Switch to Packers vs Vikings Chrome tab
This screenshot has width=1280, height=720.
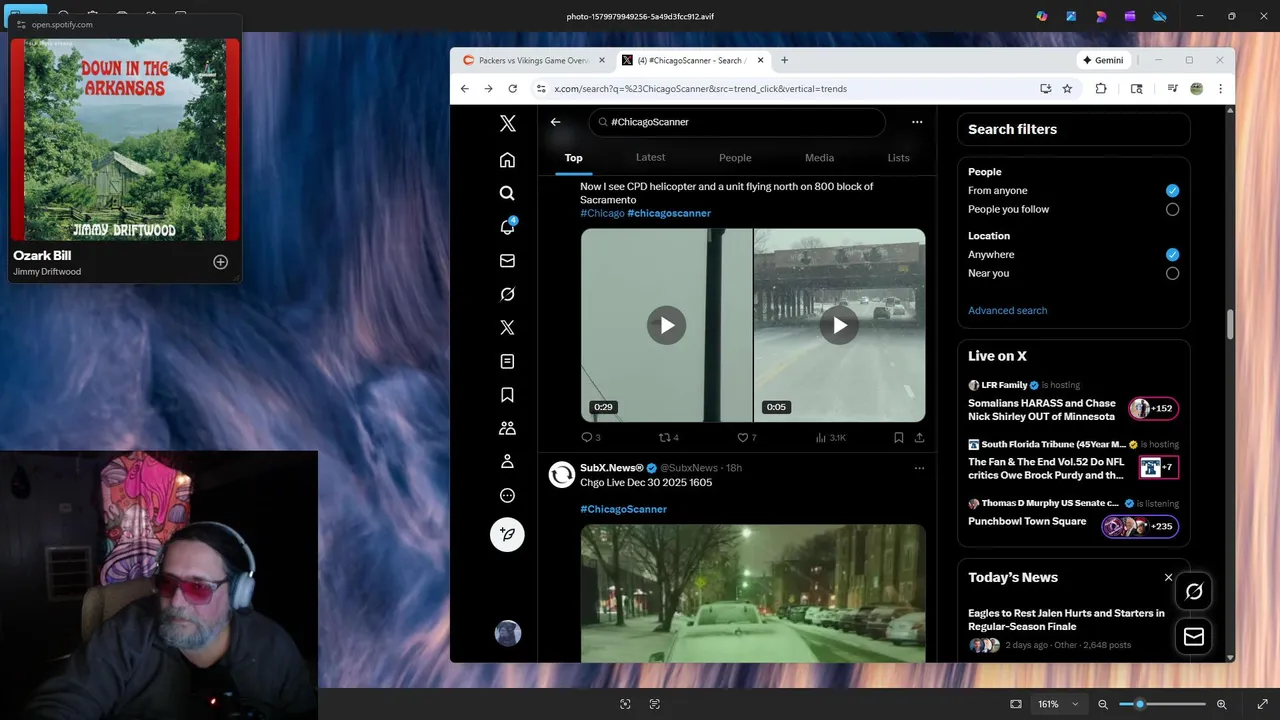tap(534, 60)
